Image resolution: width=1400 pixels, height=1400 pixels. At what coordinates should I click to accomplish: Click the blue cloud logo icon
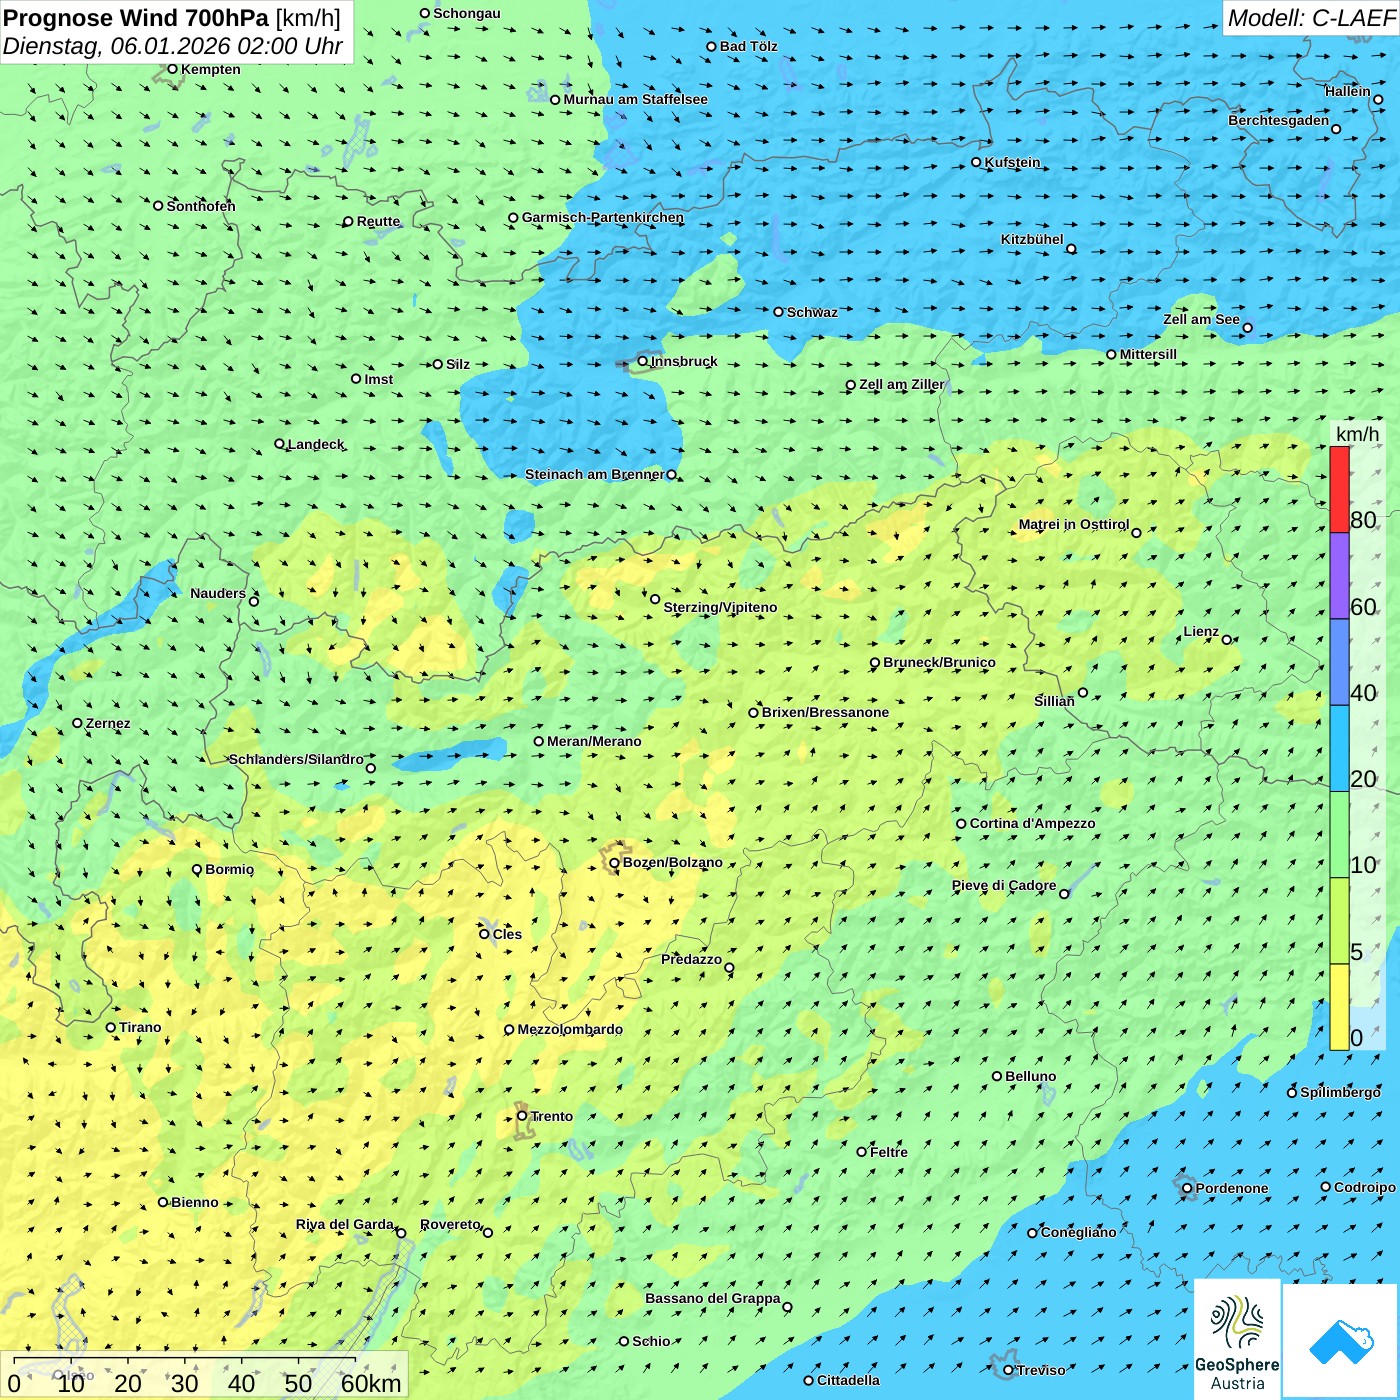click(1341, 1340)
